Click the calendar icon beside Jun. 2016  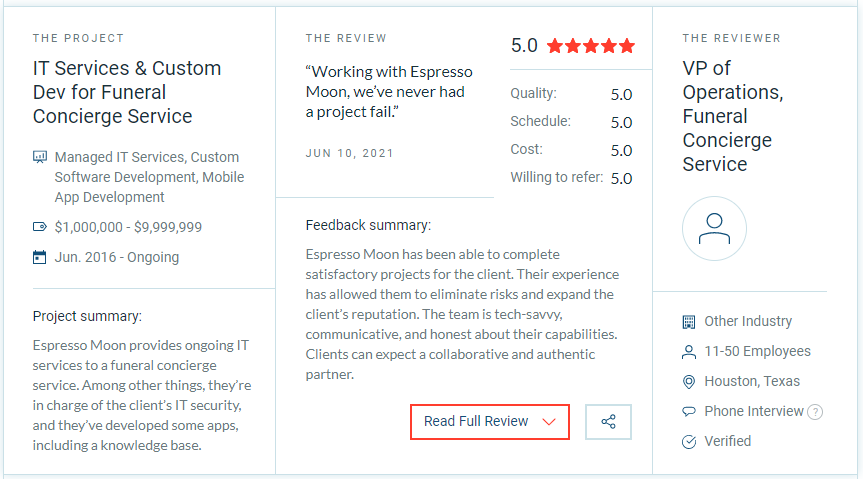(x=40, y=257)
